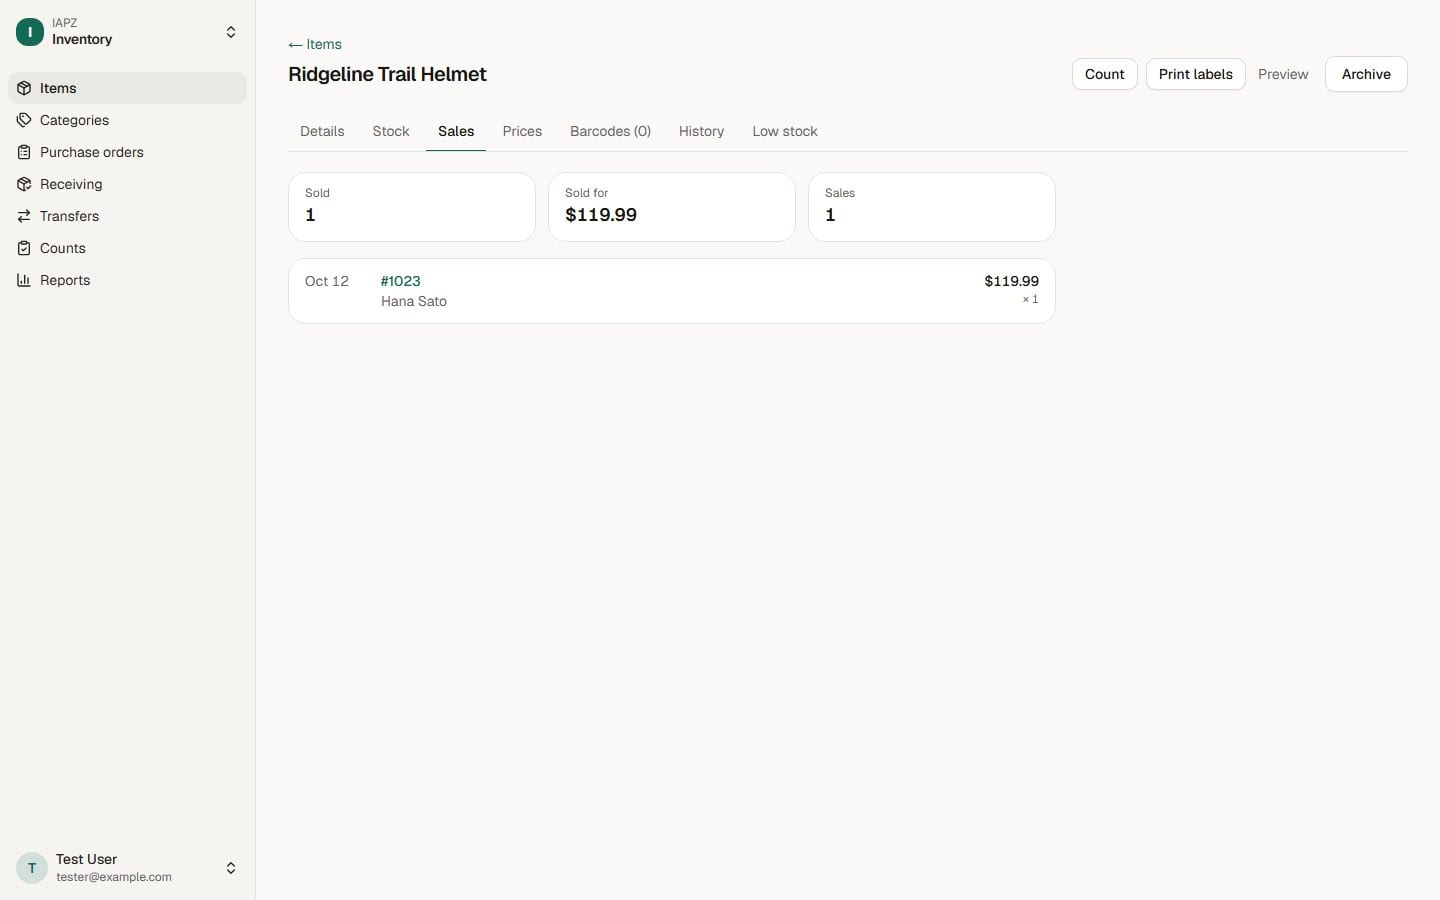Screen dimensions: 1440x900
Task: Click the Receiving package icon
Action: tap(24, 184)
